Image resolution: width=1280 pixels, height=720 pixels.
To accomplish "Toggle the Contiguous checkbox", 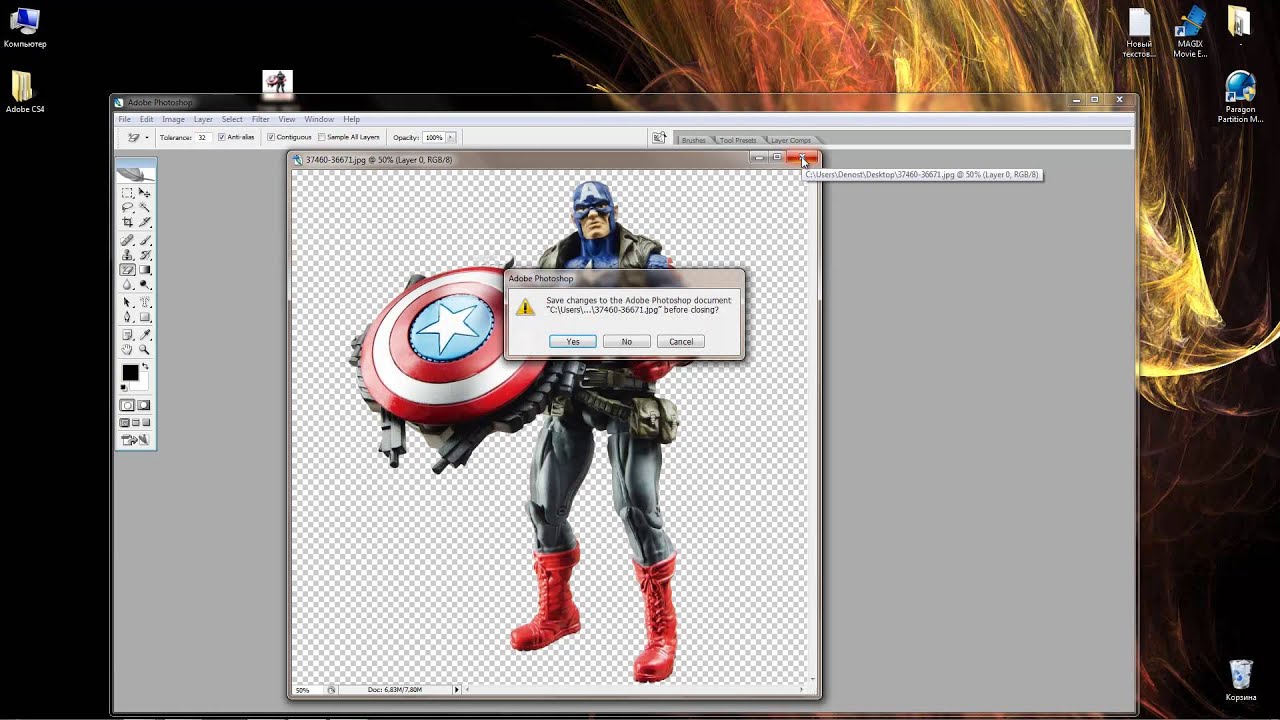I will coord(271,137).
